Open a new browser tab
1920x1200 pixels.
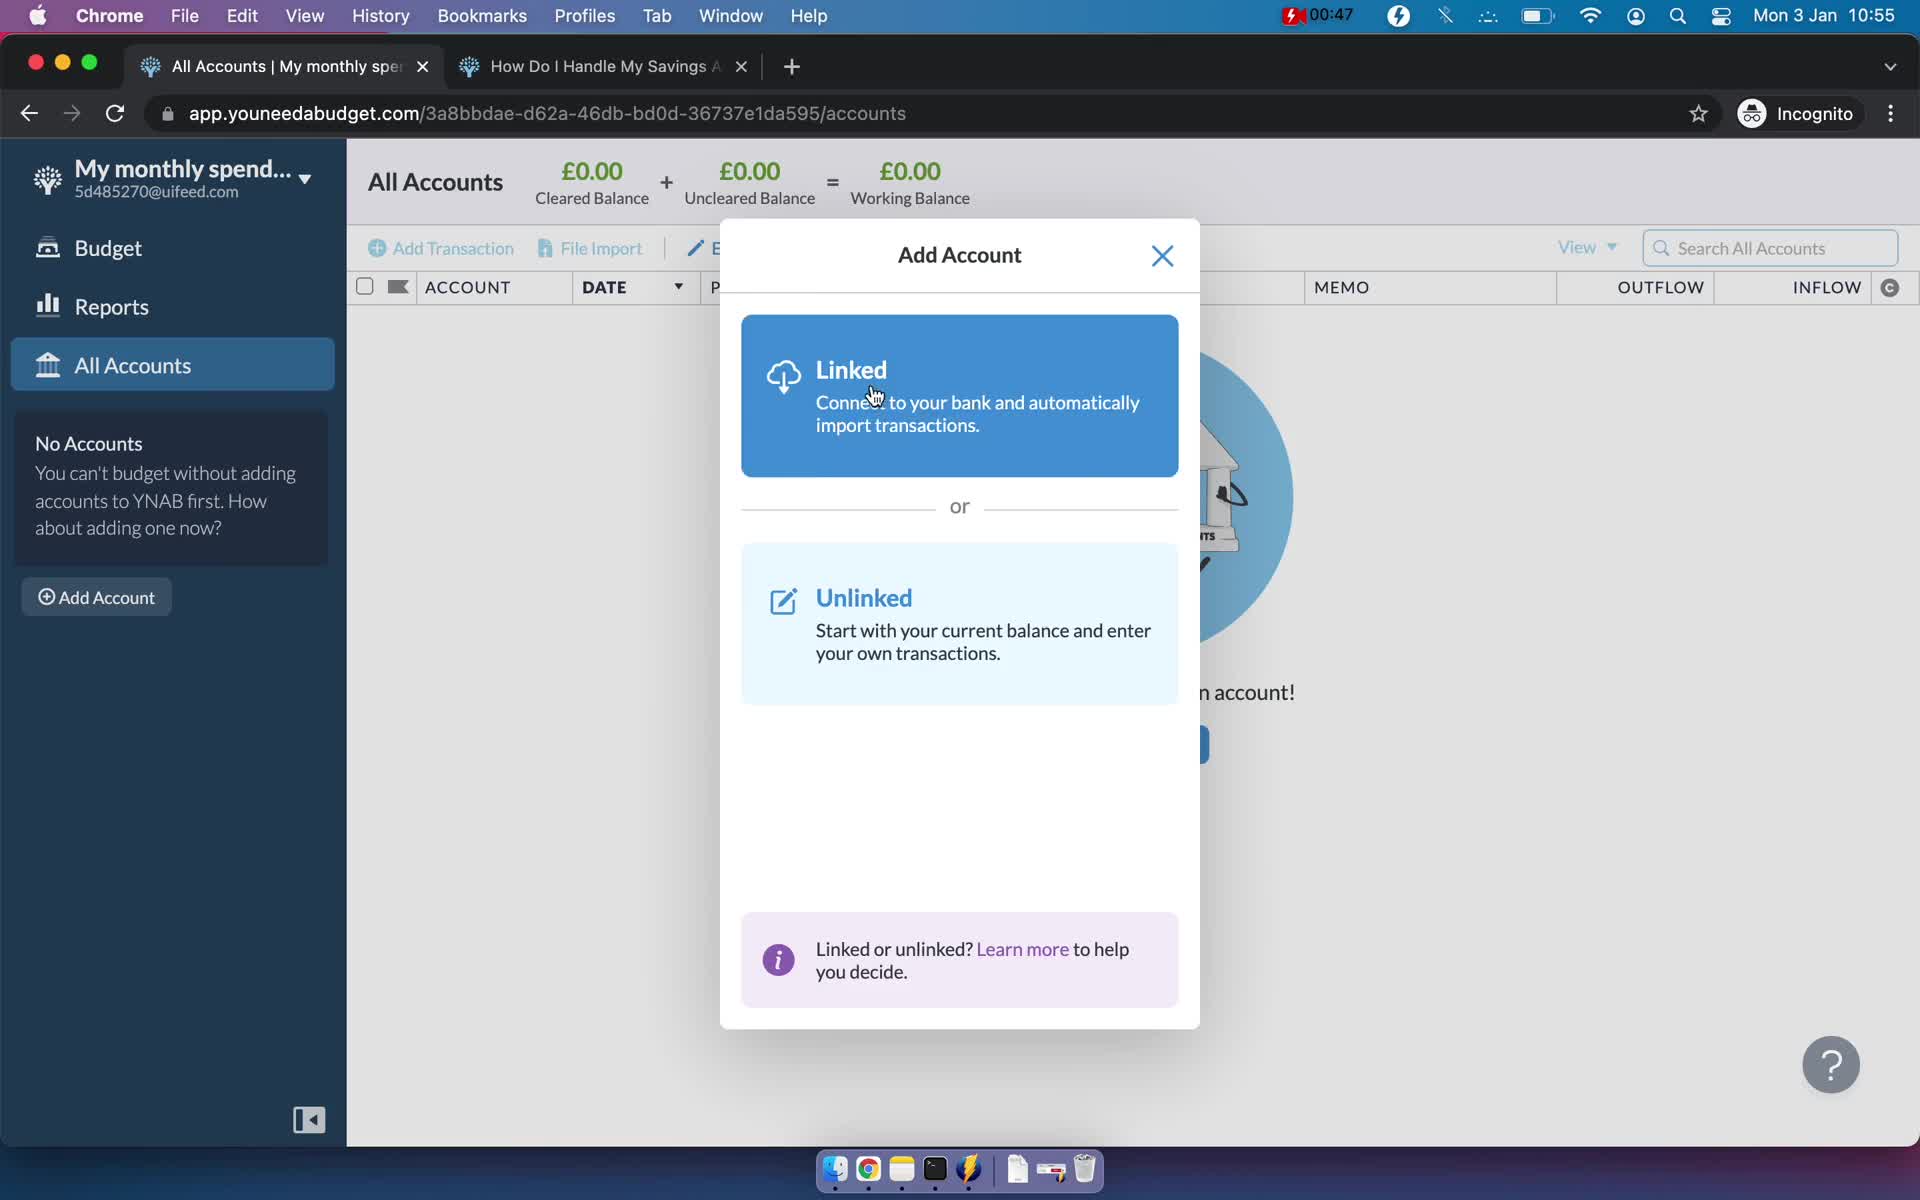point(792,66)
